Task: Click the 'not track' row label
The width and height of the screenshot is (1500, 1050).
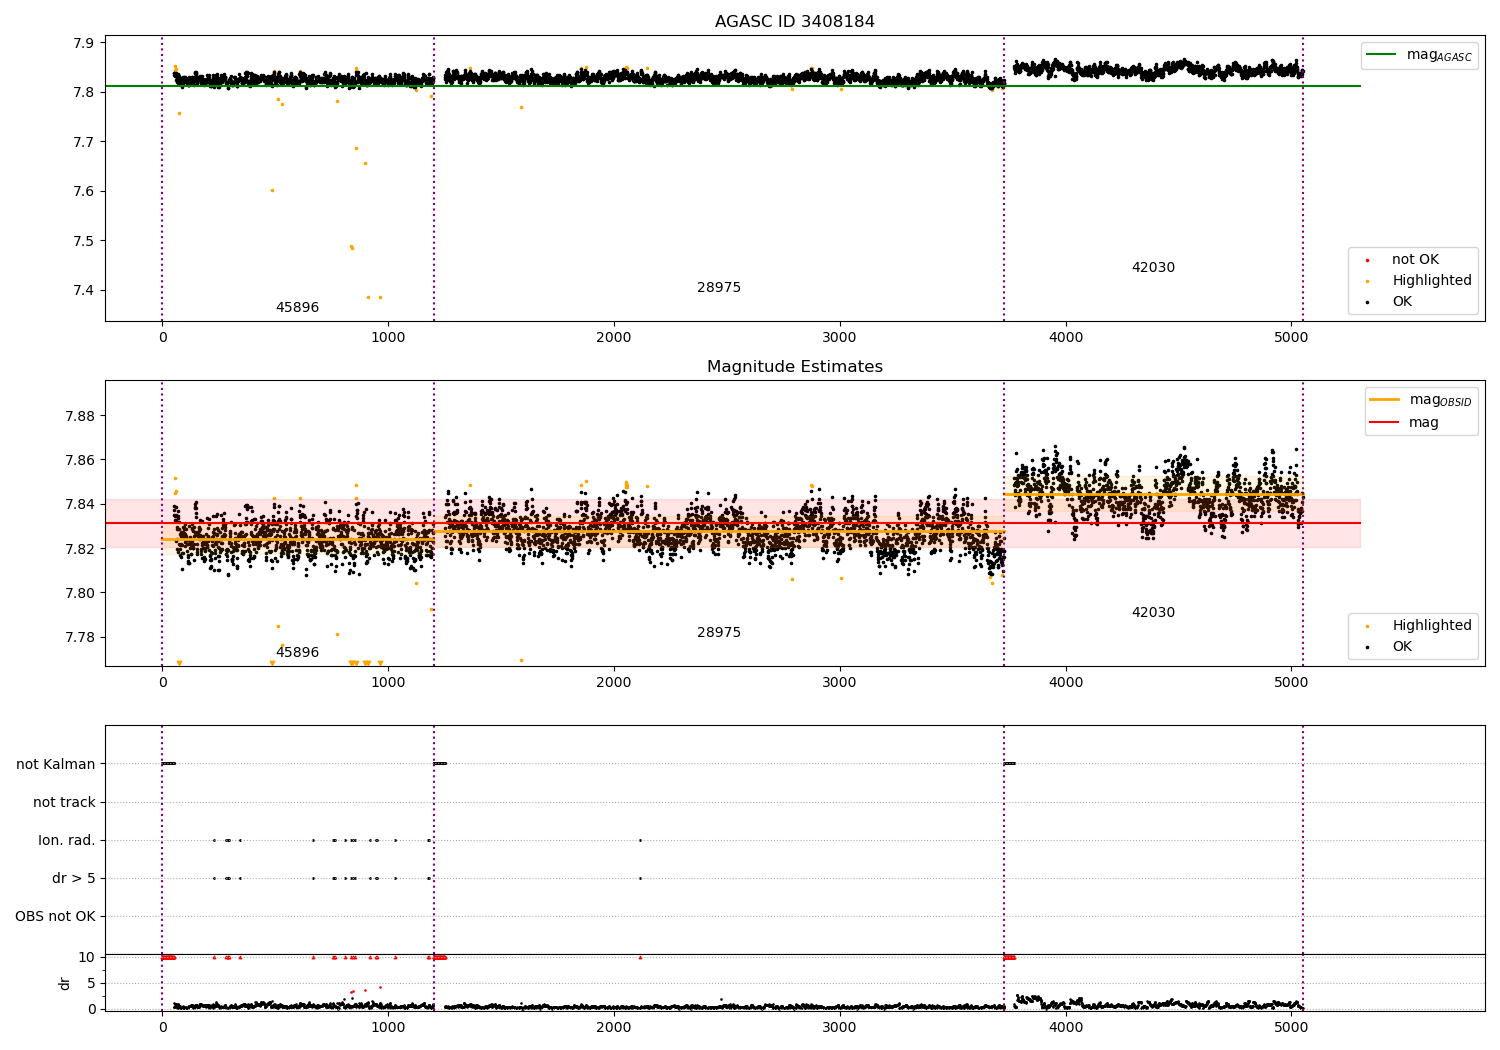Action: 64,802
